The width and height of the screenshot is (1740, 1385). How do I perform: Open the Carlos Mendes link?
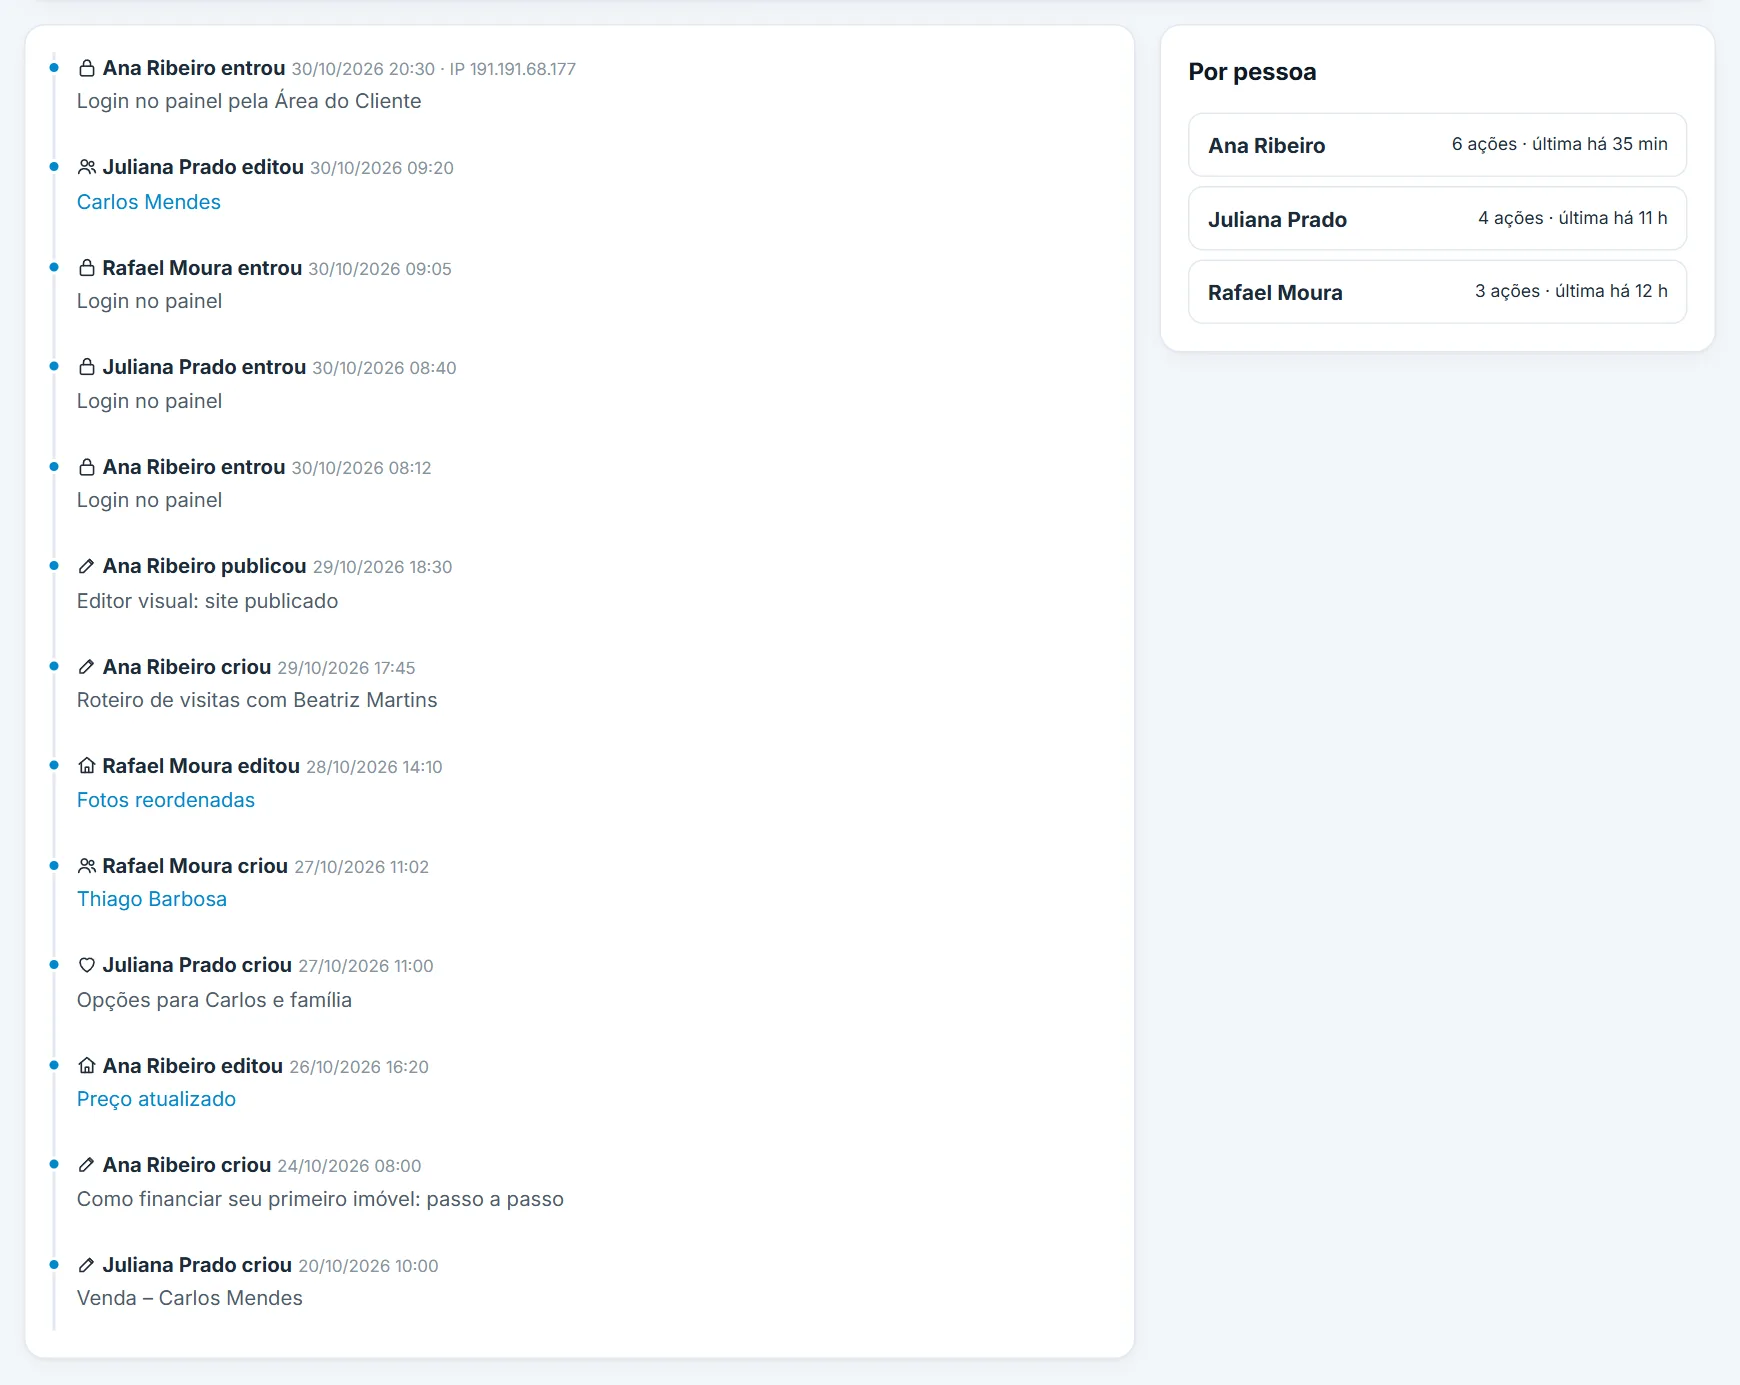(x=149, y=202)
